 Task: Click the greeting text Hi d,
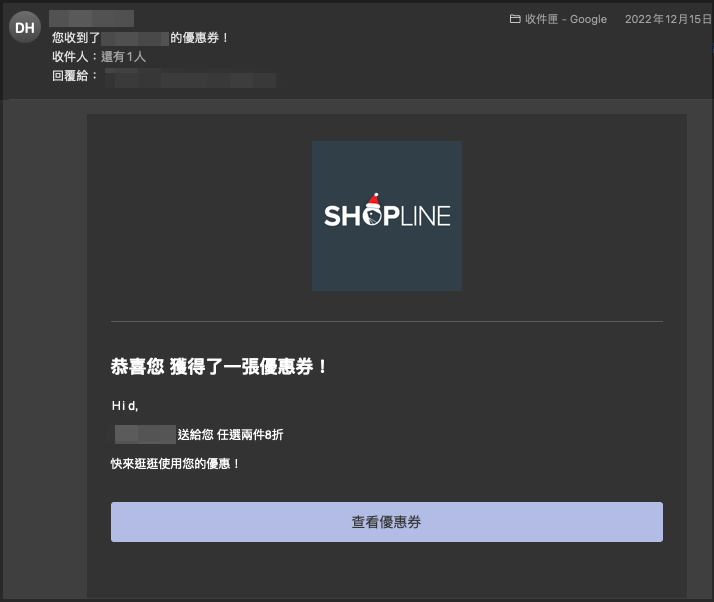125,406
